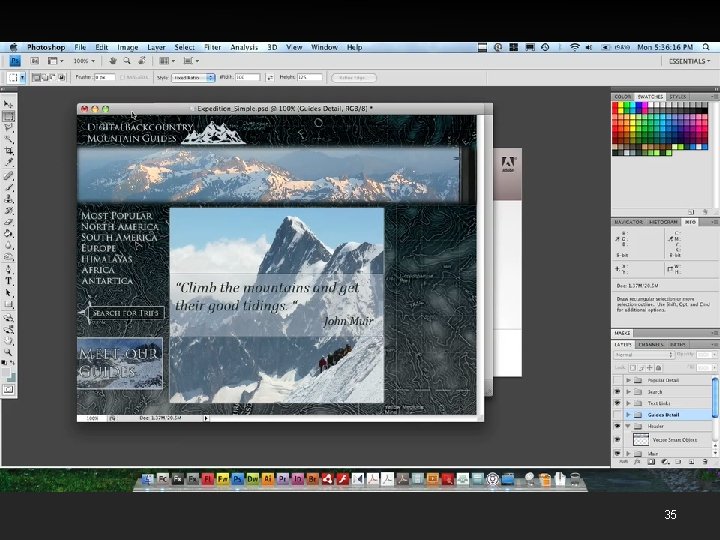Create a new layer from Layers panel
The height and width of the screenshot is (540, 720).
point(692,462)
